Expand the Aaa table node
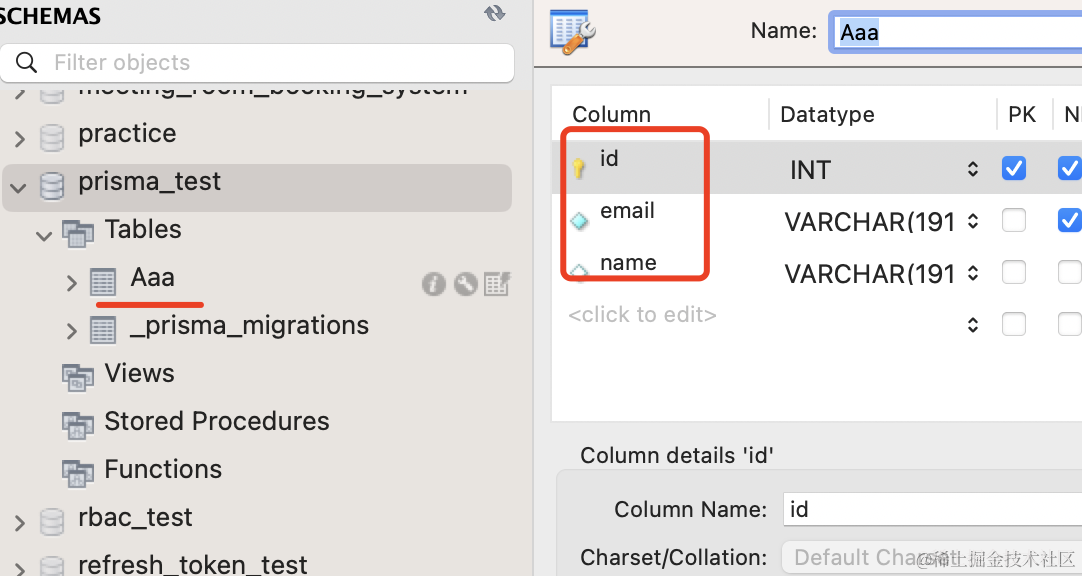The height and width of the screenshot is (576, 1082). pyautogui.click(x=71, y=283)
